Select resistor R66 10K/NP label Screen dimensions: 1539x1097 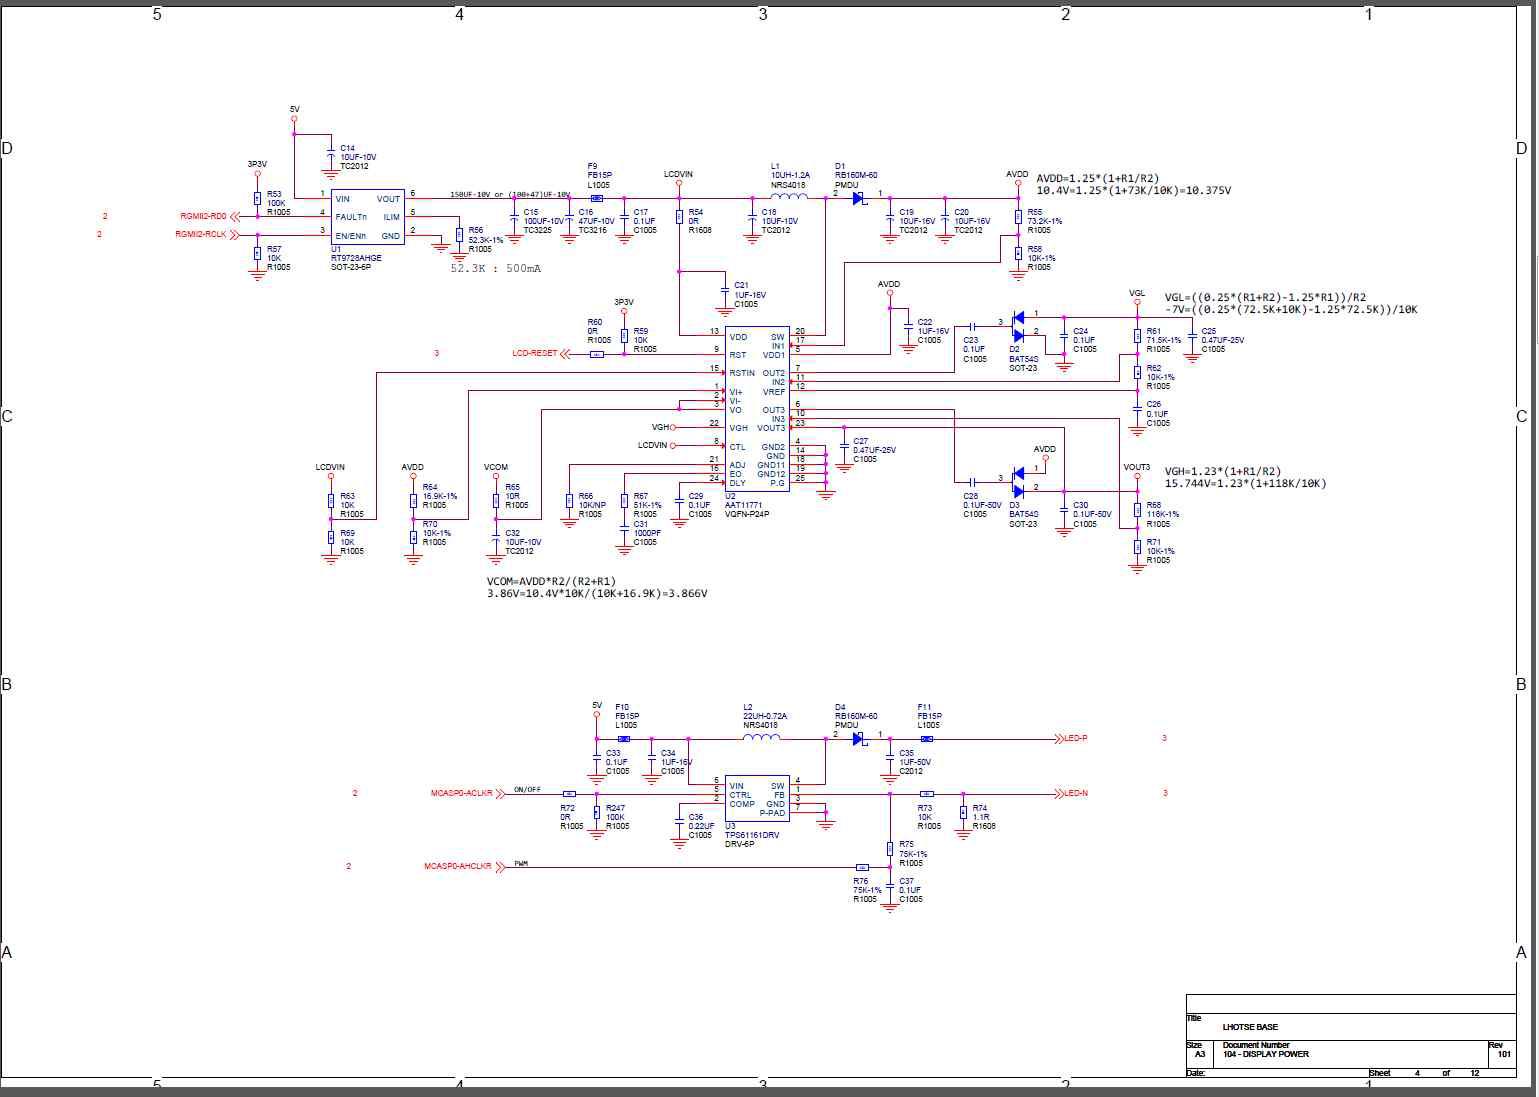[592, 505]
